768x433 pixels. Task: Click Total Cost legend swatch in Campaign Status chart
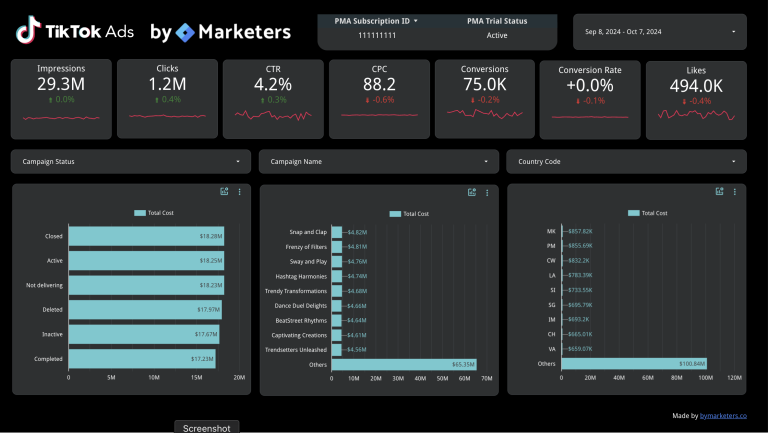[139, 213]
